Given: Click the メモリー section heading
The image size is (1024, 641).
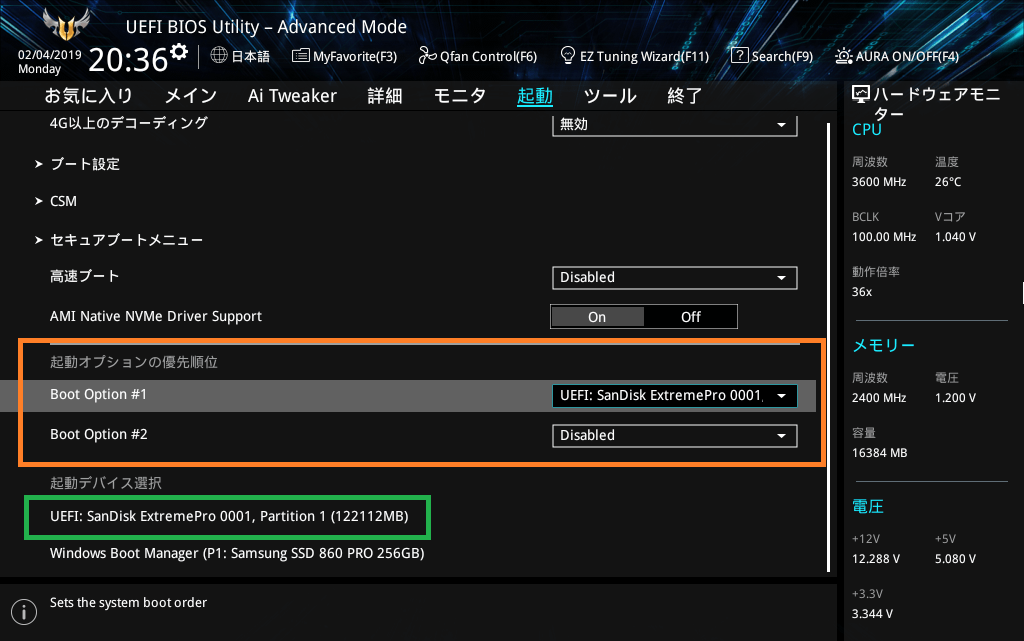Looking at the screenshot, I should tap(884, 345).
